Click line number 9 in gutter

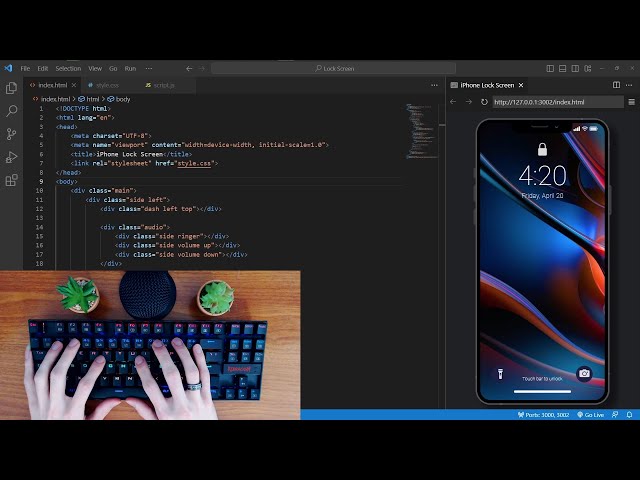click(41, 182)
